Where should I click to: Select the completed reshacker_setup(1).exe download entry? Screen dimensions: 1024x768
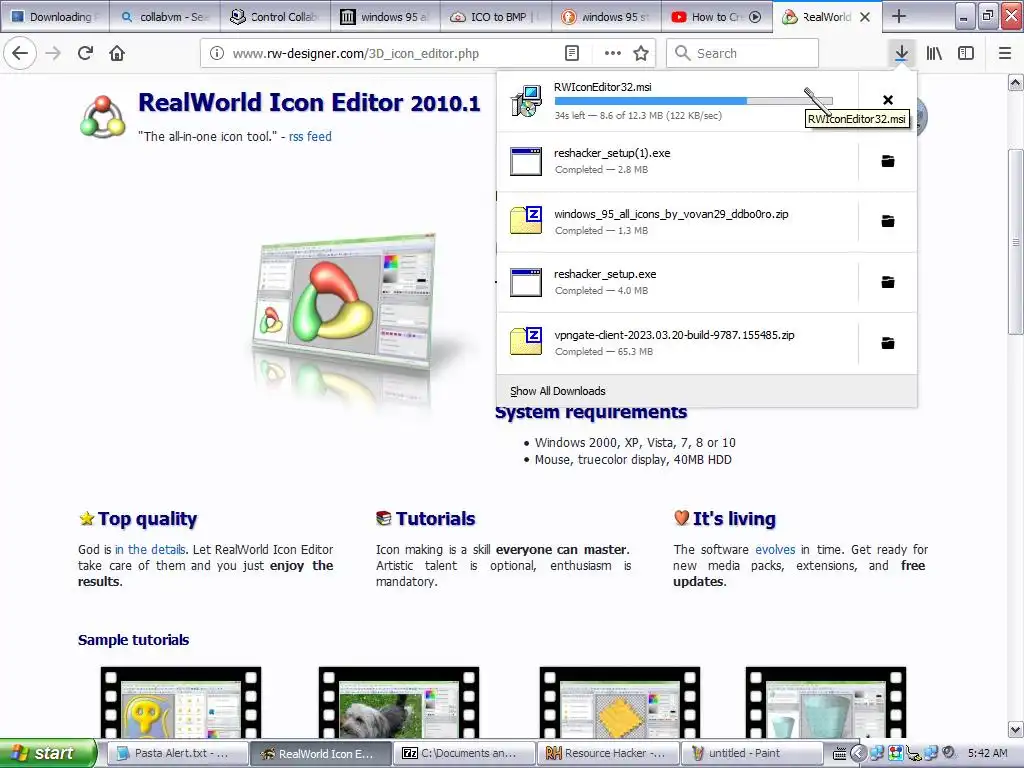[x=677, y=161]
